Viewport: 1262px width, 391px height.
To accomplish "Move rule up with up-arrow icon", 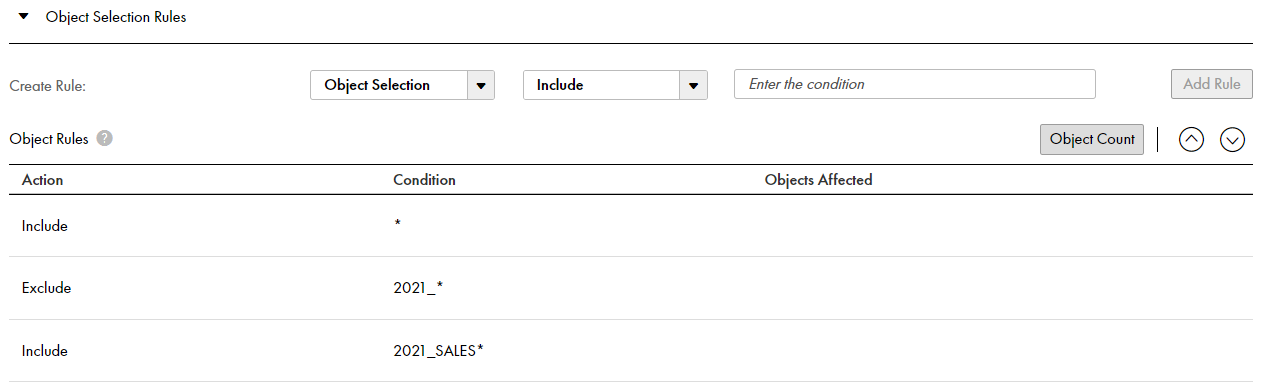I will click(x=1191, y=140).
